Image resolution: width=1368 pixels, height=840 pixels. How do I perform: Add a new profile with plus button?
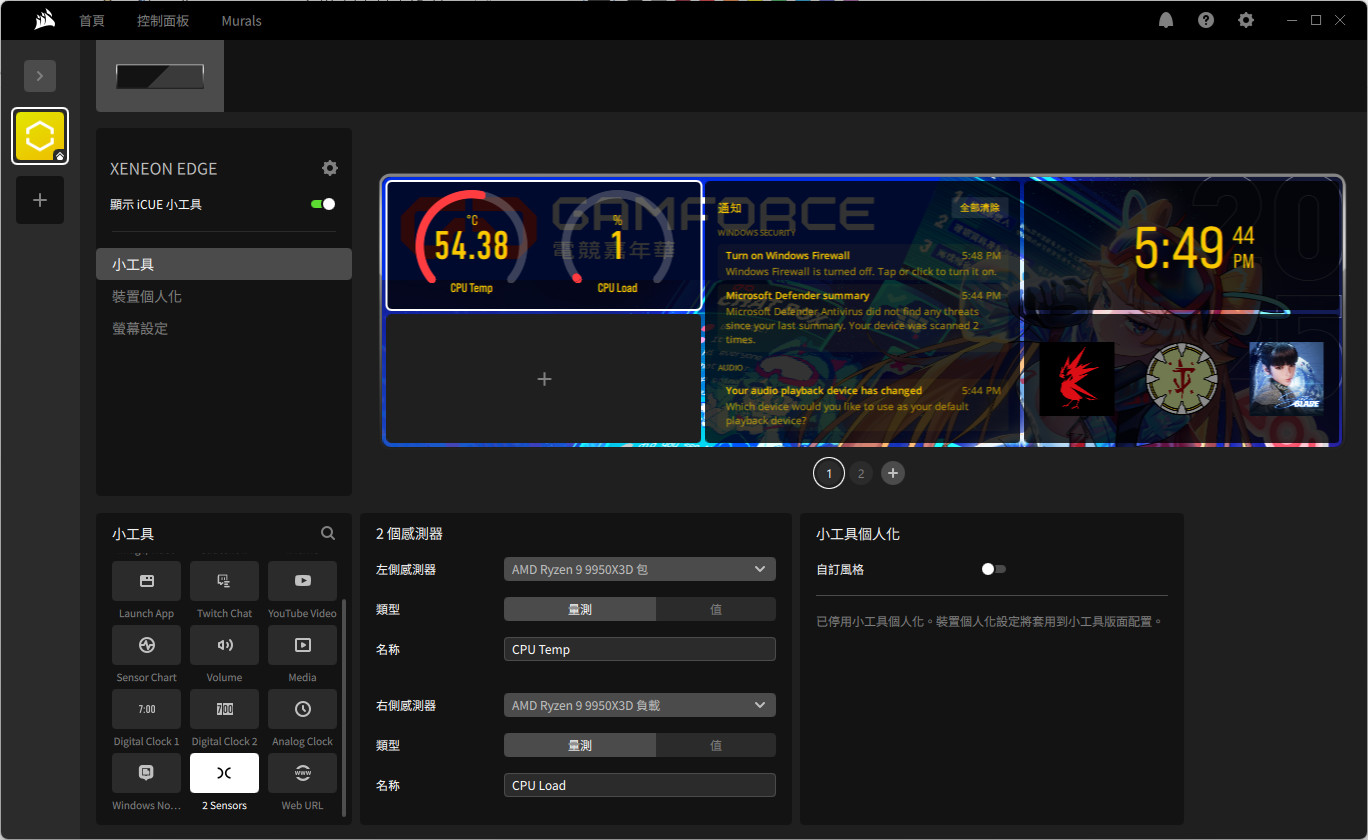(x=40, y=200)
